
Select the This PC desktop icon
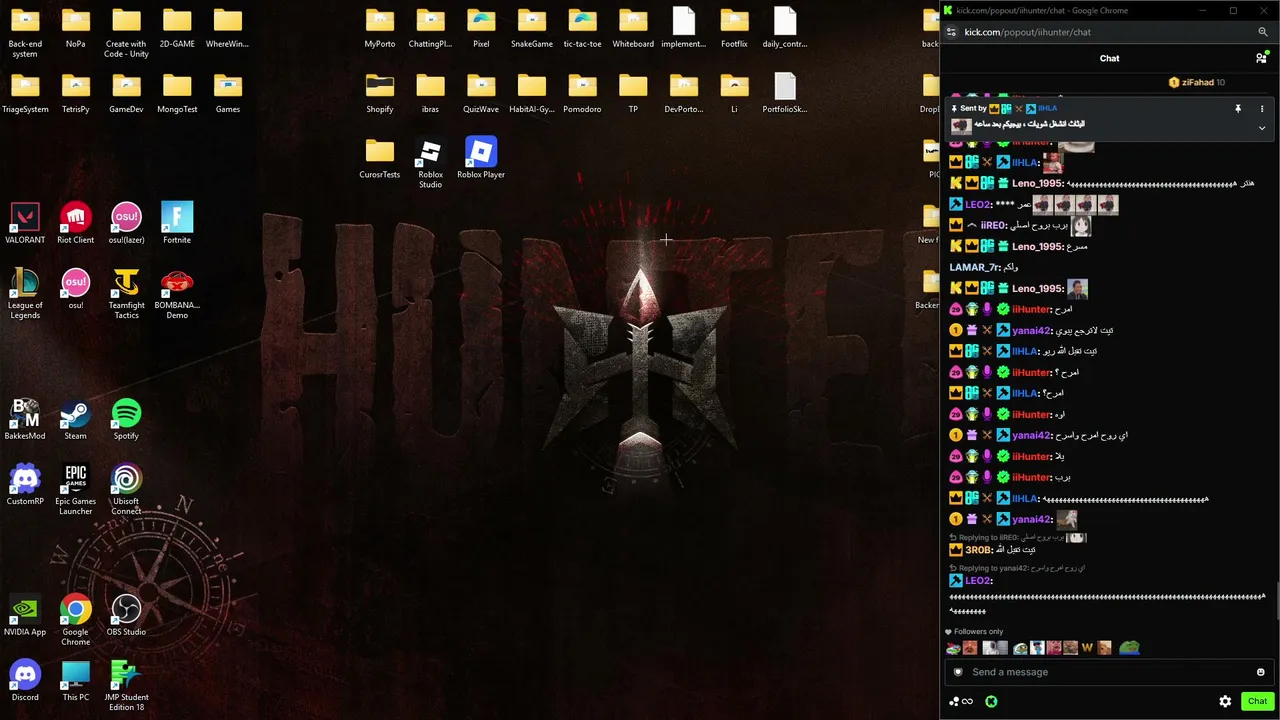pyautogui.click(x=75, y=681)
